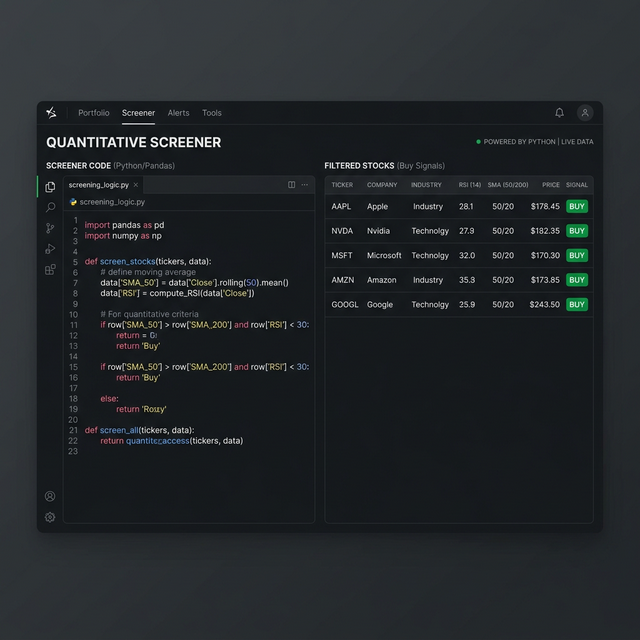The width and height of the screenshot is (640, 640).
Task: Select the AMZN ticker cell
Action: (343, 280)
